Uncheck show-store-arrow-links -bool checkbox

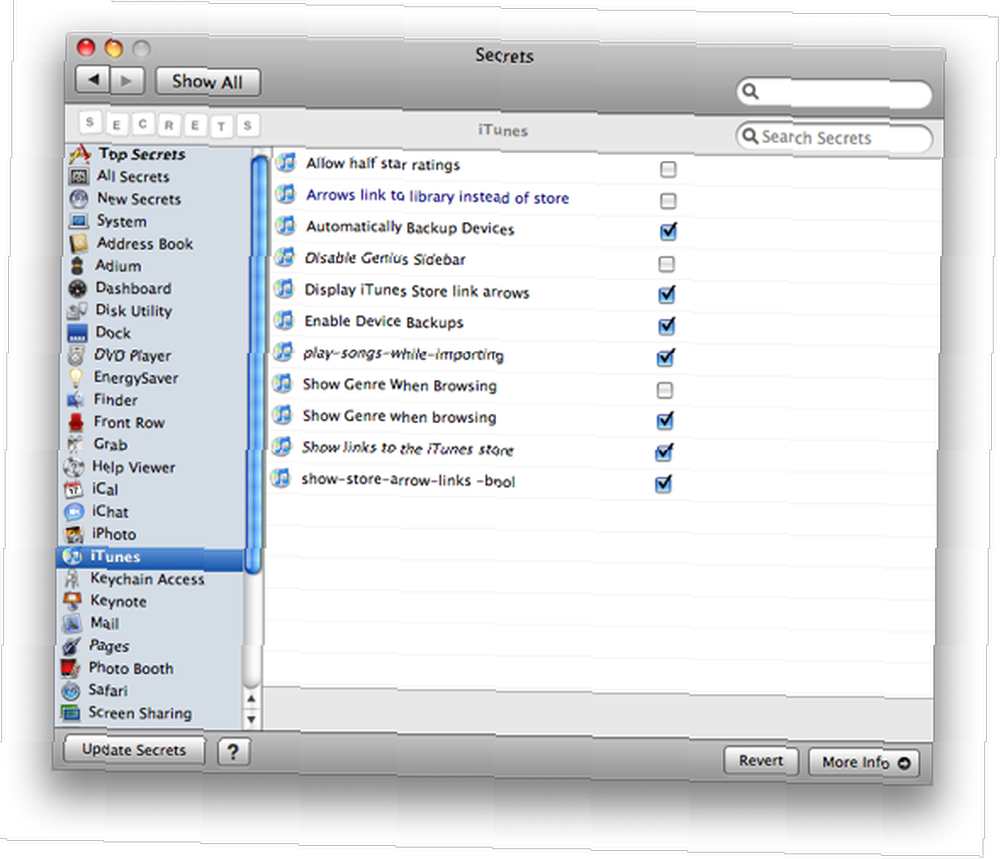(663, 483)
